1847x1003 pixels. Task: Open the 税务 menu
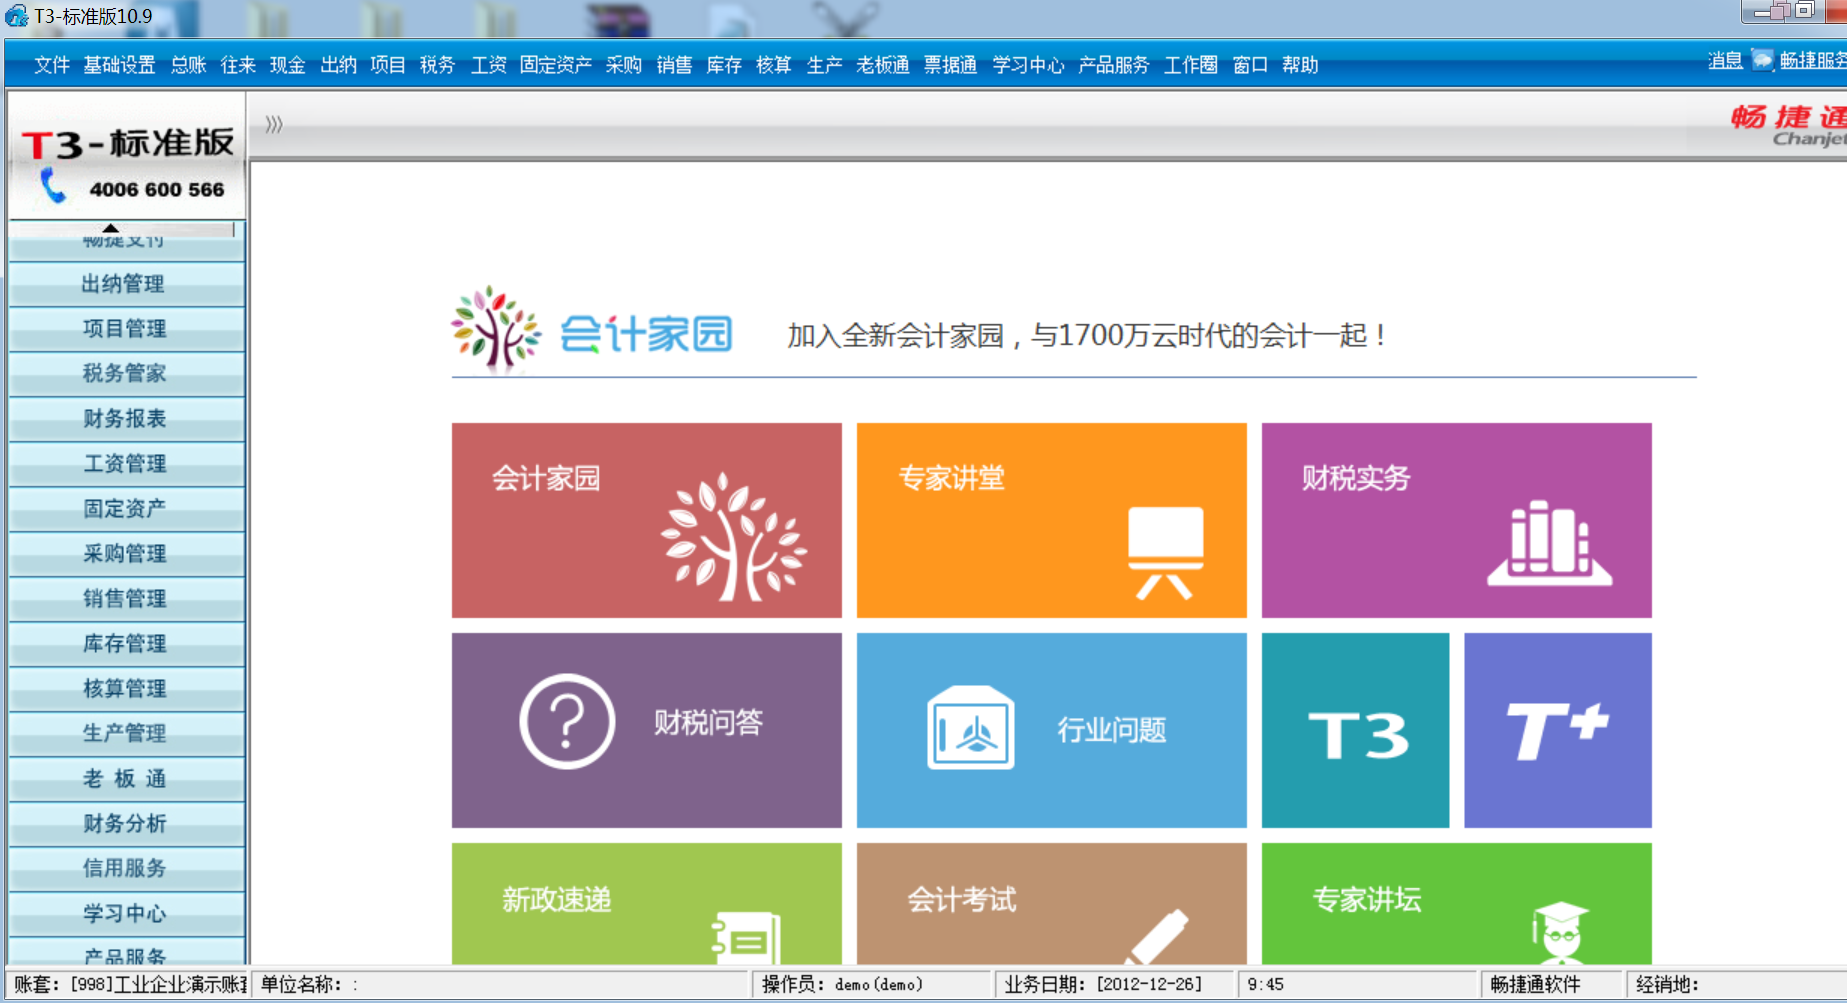pos(437,65)
